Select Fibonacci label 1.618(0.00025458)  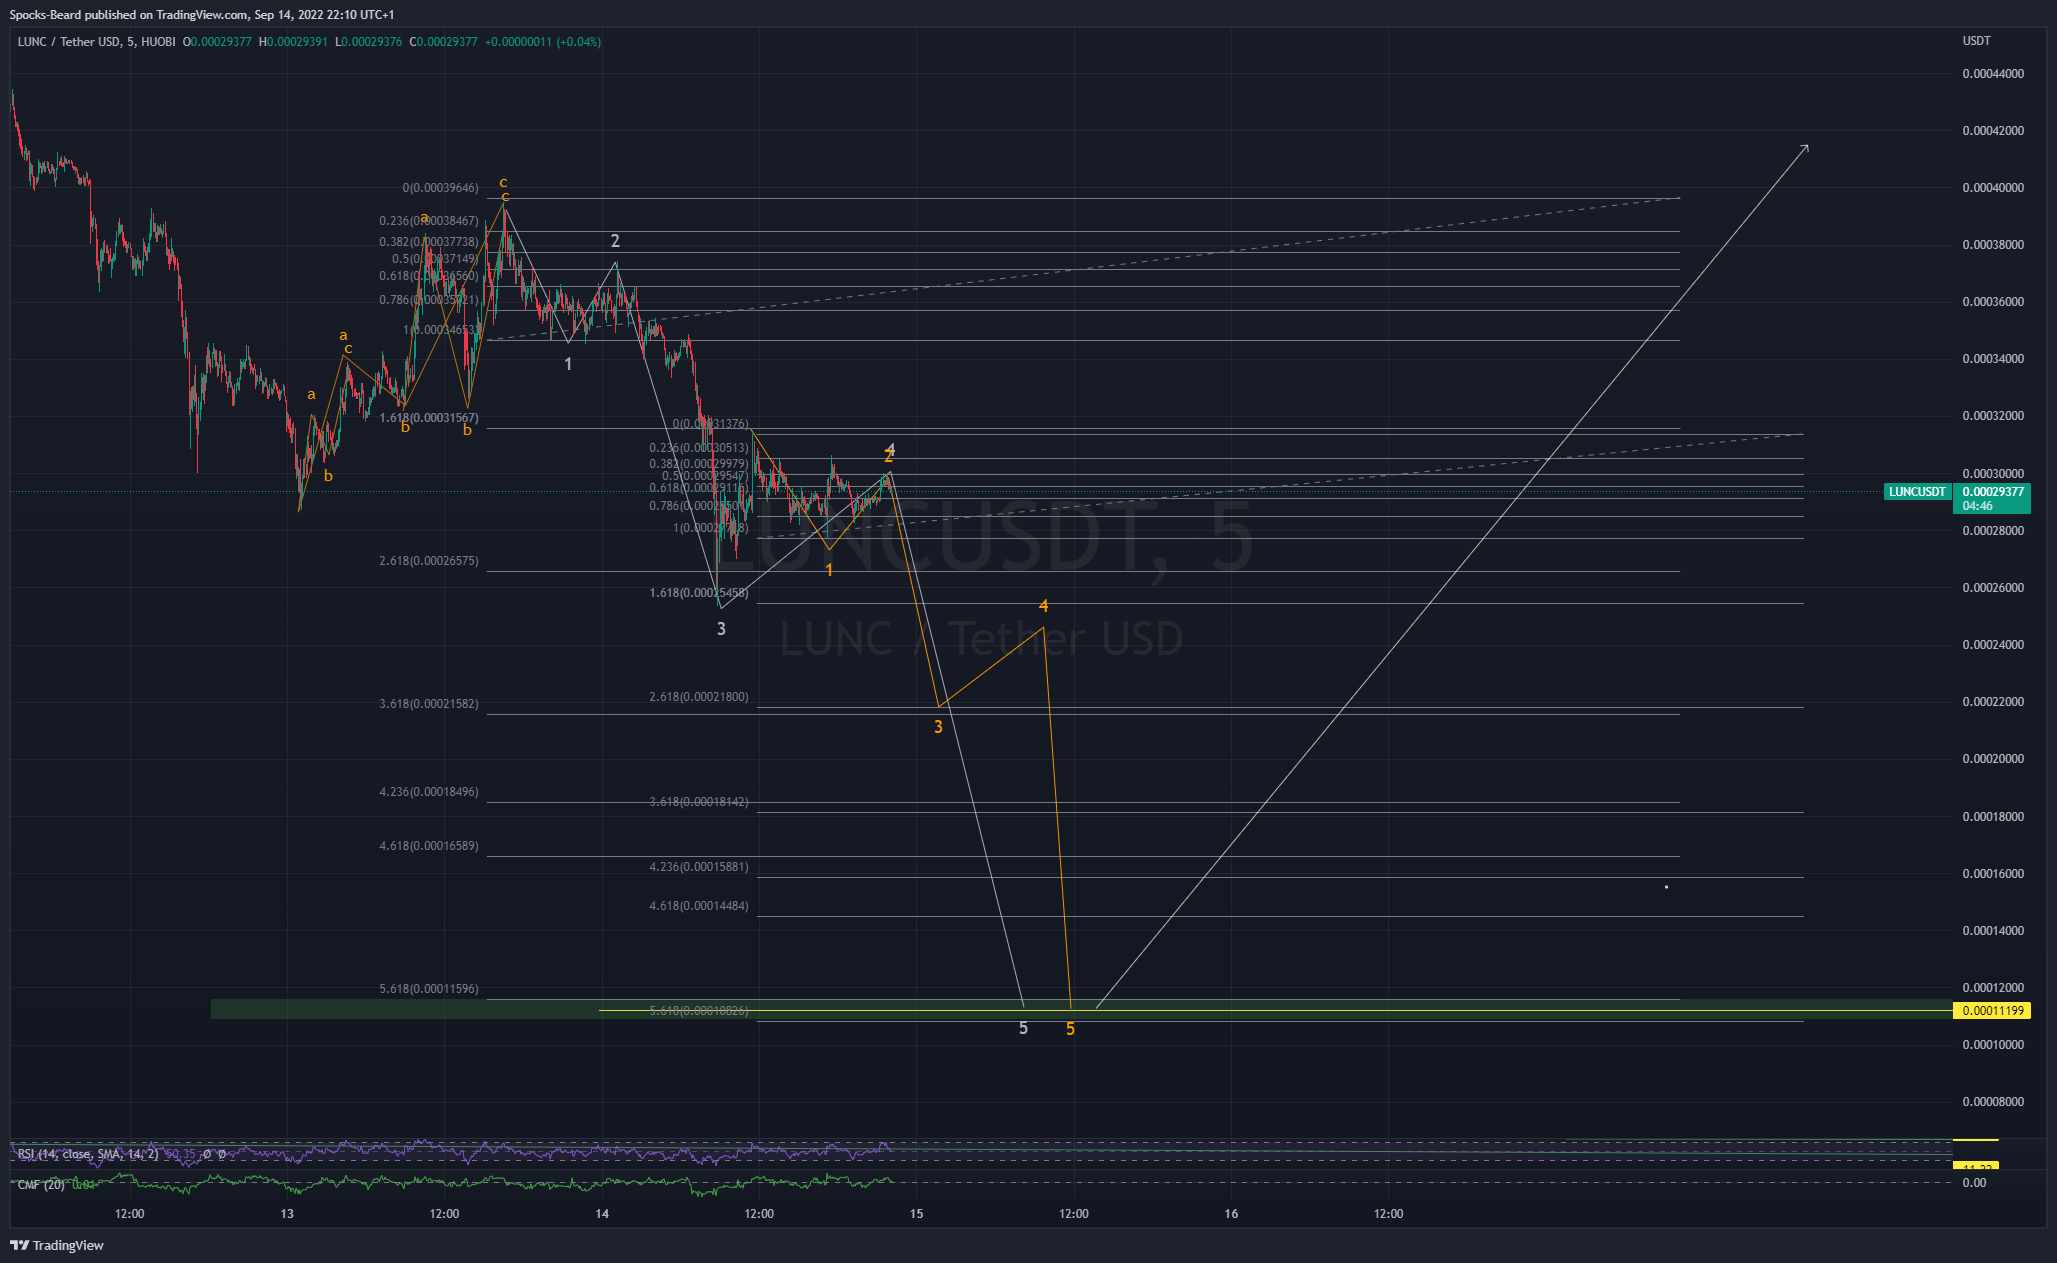699,593
